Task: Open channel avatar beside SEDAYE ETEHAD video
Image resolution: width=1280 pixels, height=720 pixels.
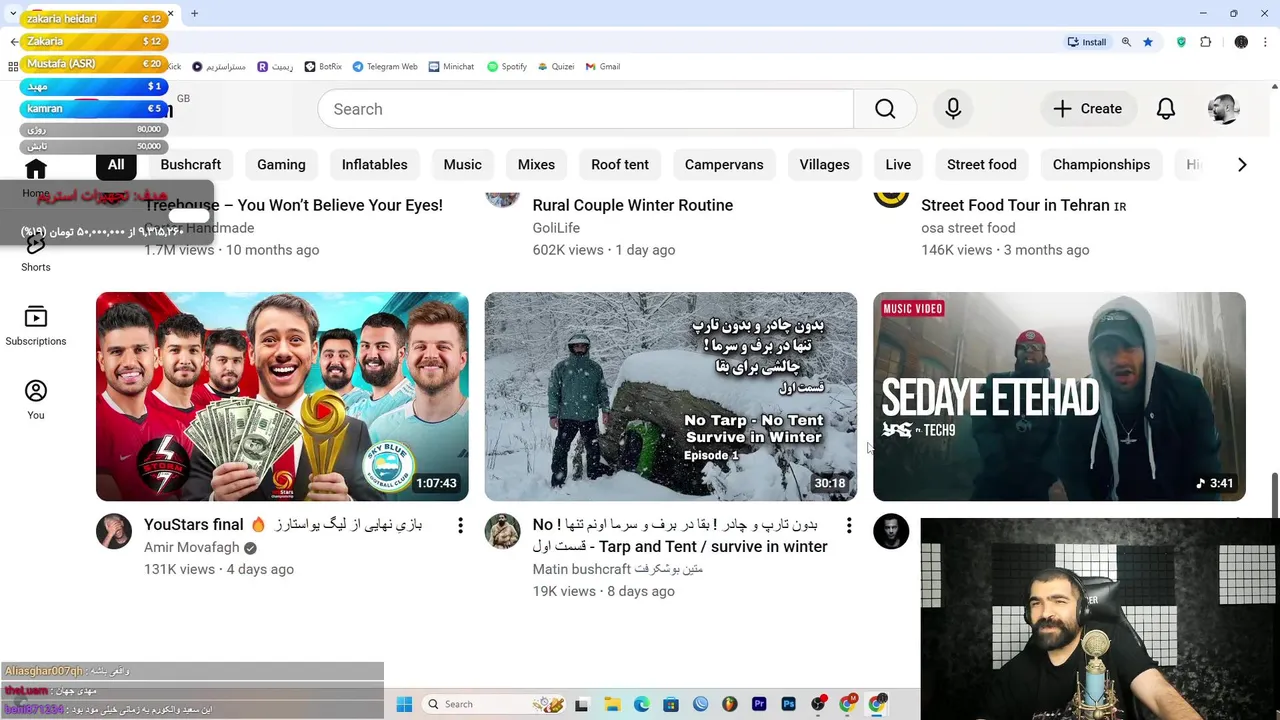Action: click(x=891, y=532)
